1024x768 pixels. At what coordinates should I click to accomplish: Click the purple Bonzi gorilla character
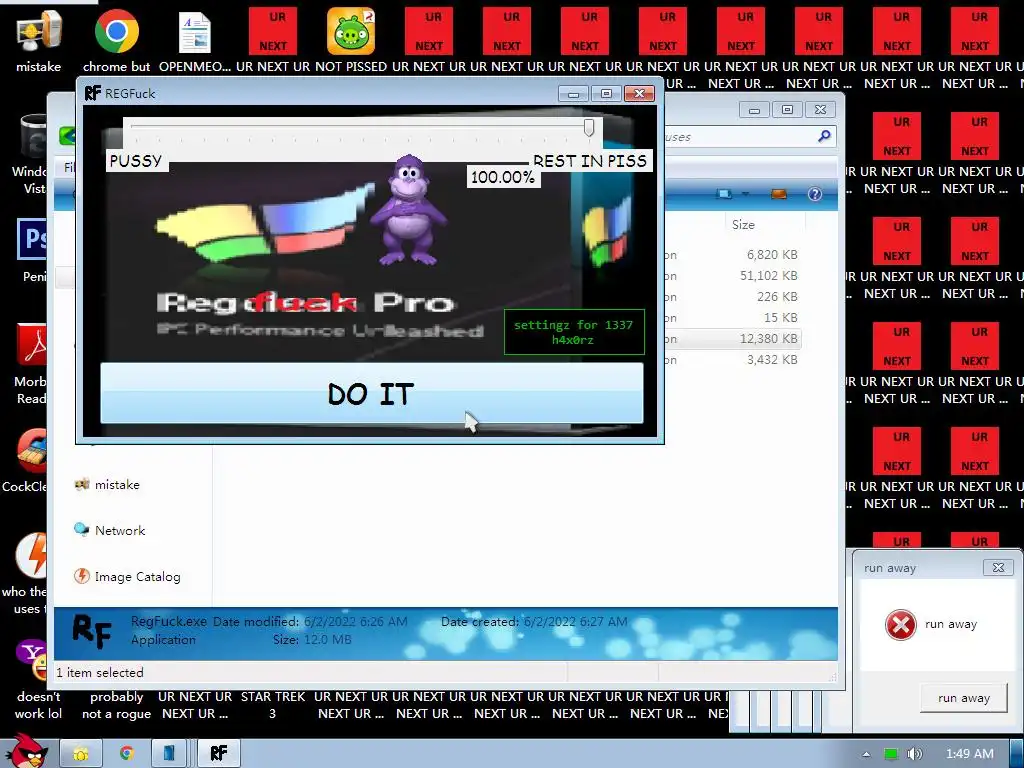coord(408,209)
